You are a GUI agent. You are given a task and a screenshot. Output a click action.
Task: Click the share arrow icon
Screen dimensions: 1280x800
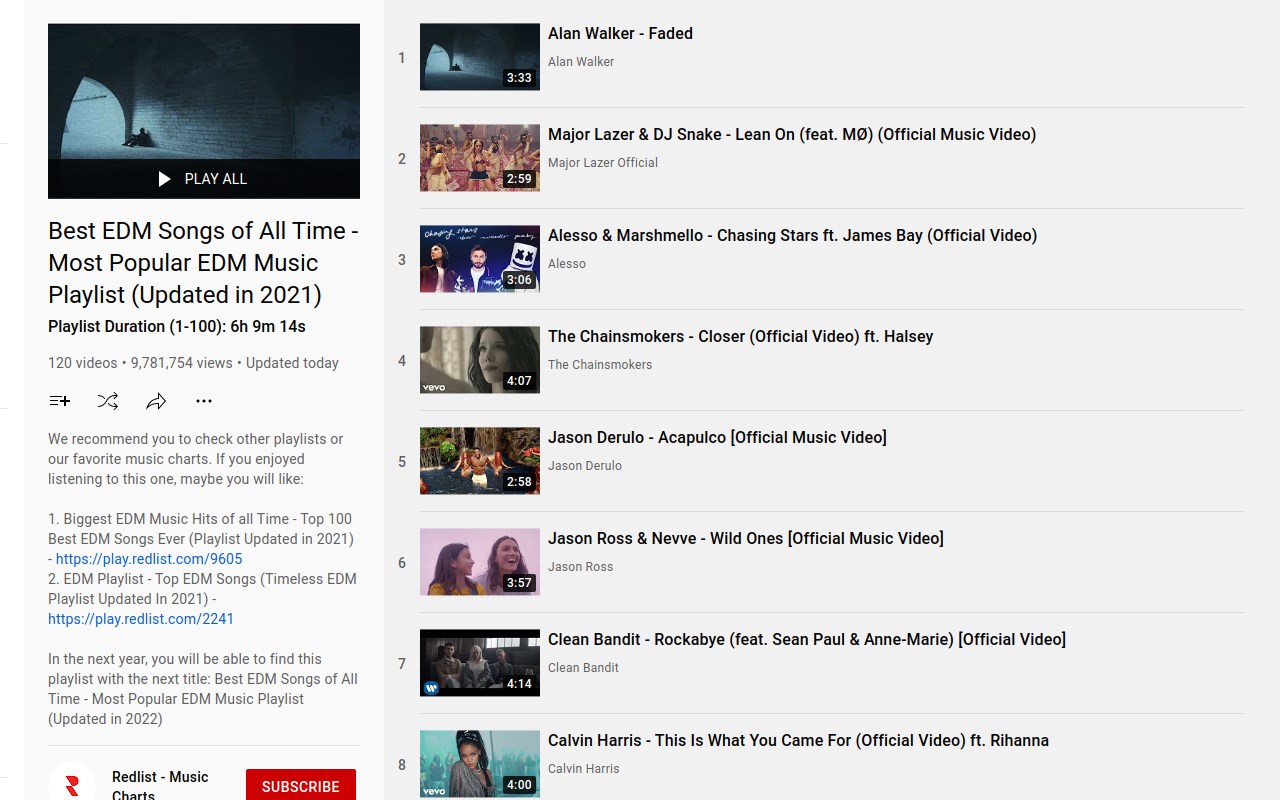pyautogui.click(x=156, y=401)
